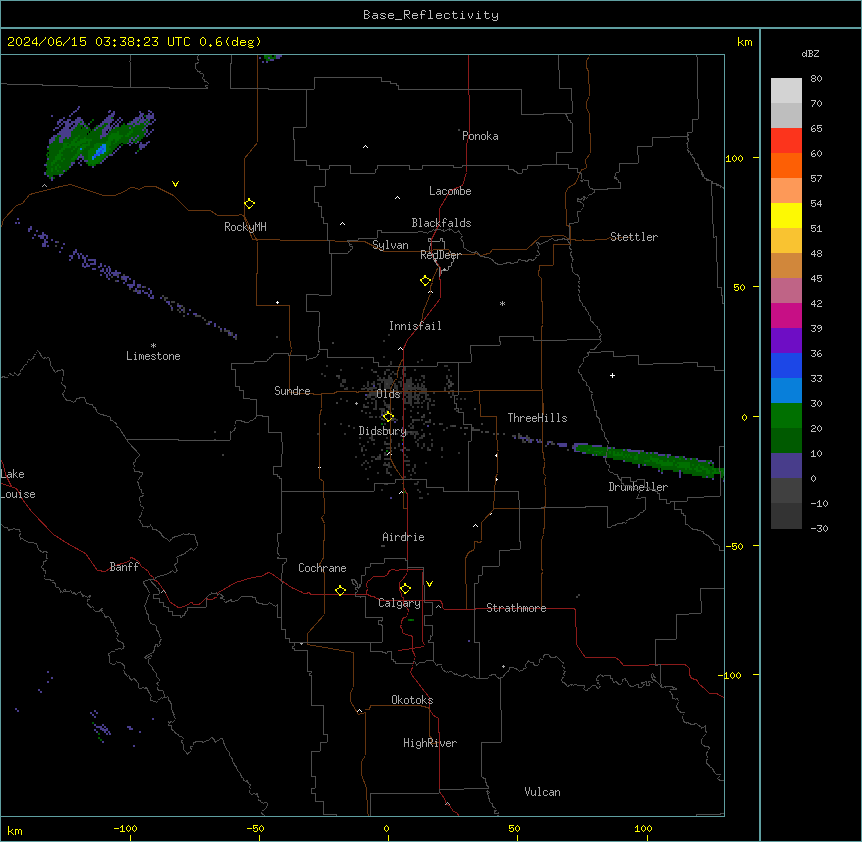Click the Cochrane town label

(322, 568)
